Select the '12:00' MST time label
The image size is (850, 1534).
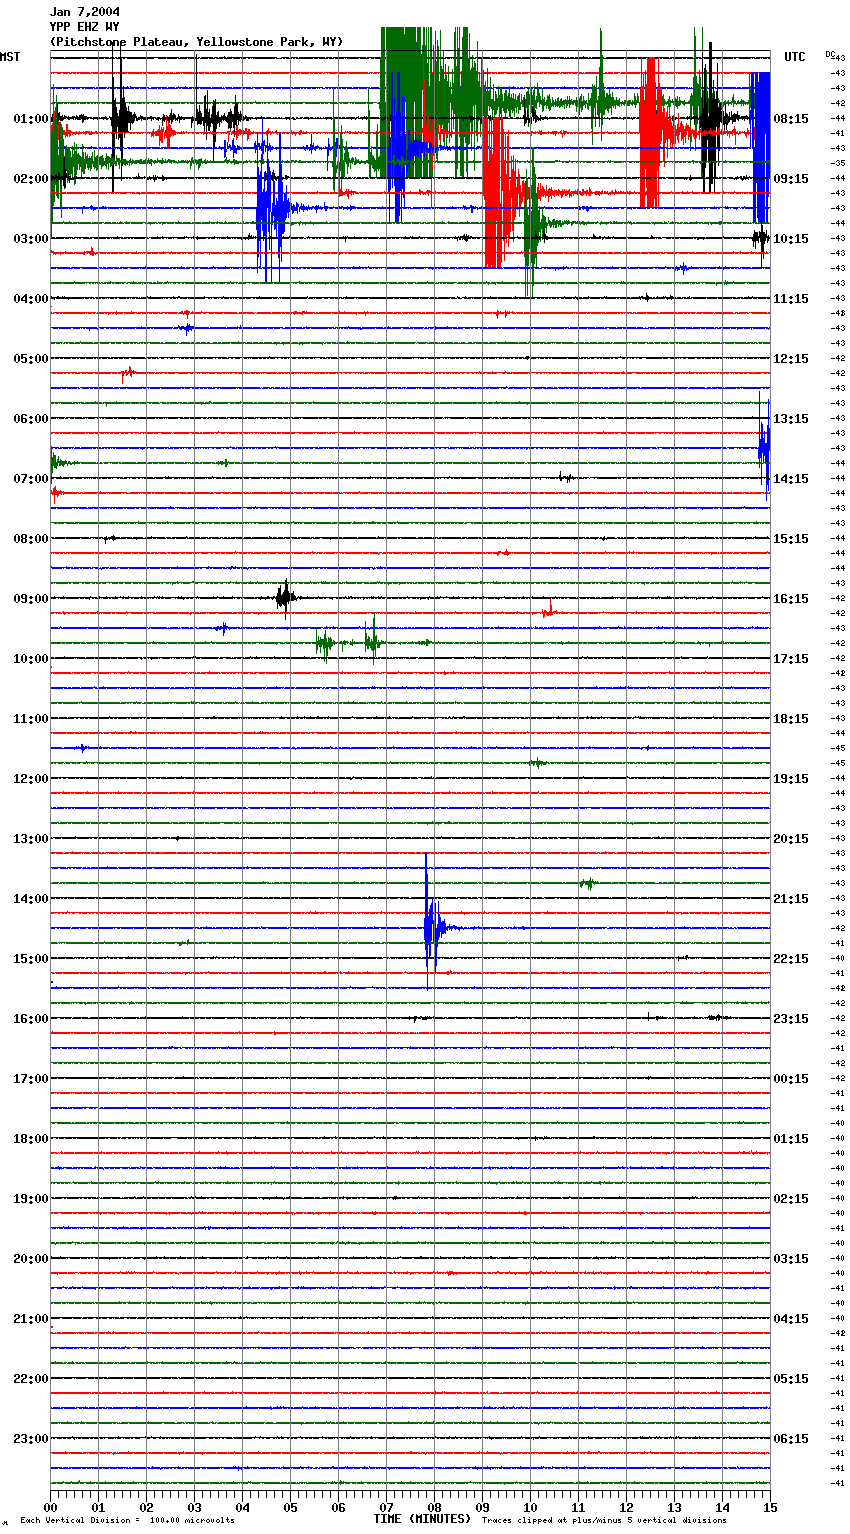(31, 778)
